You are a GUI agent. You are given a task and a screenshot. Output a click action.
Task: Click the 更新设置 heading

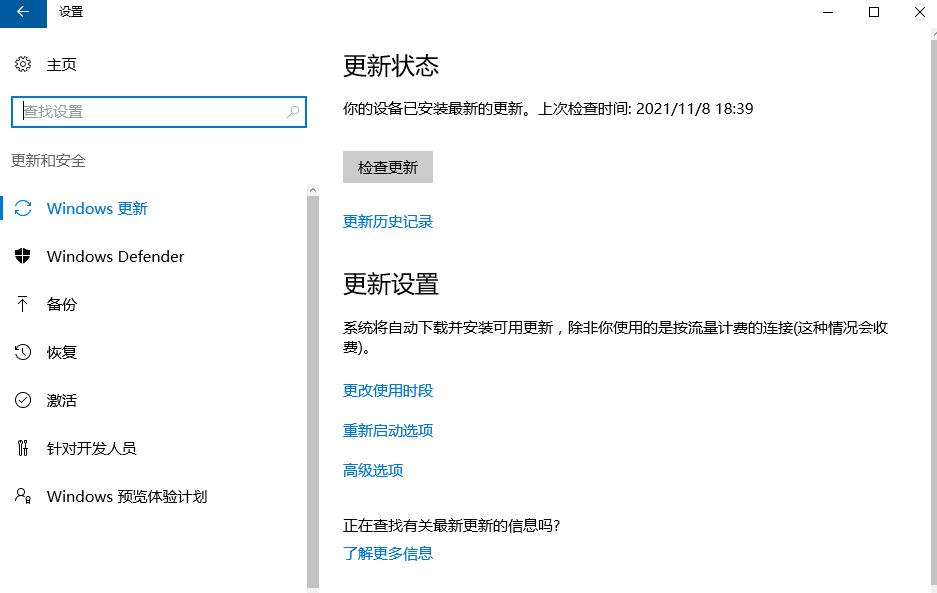[x=391, y=284]
